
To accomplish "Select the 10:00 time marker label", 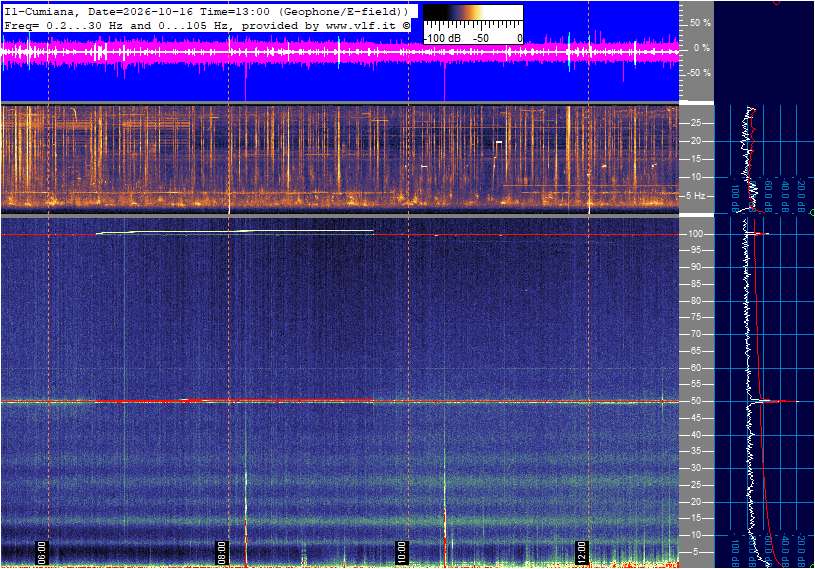I will (x=401, y=552).
